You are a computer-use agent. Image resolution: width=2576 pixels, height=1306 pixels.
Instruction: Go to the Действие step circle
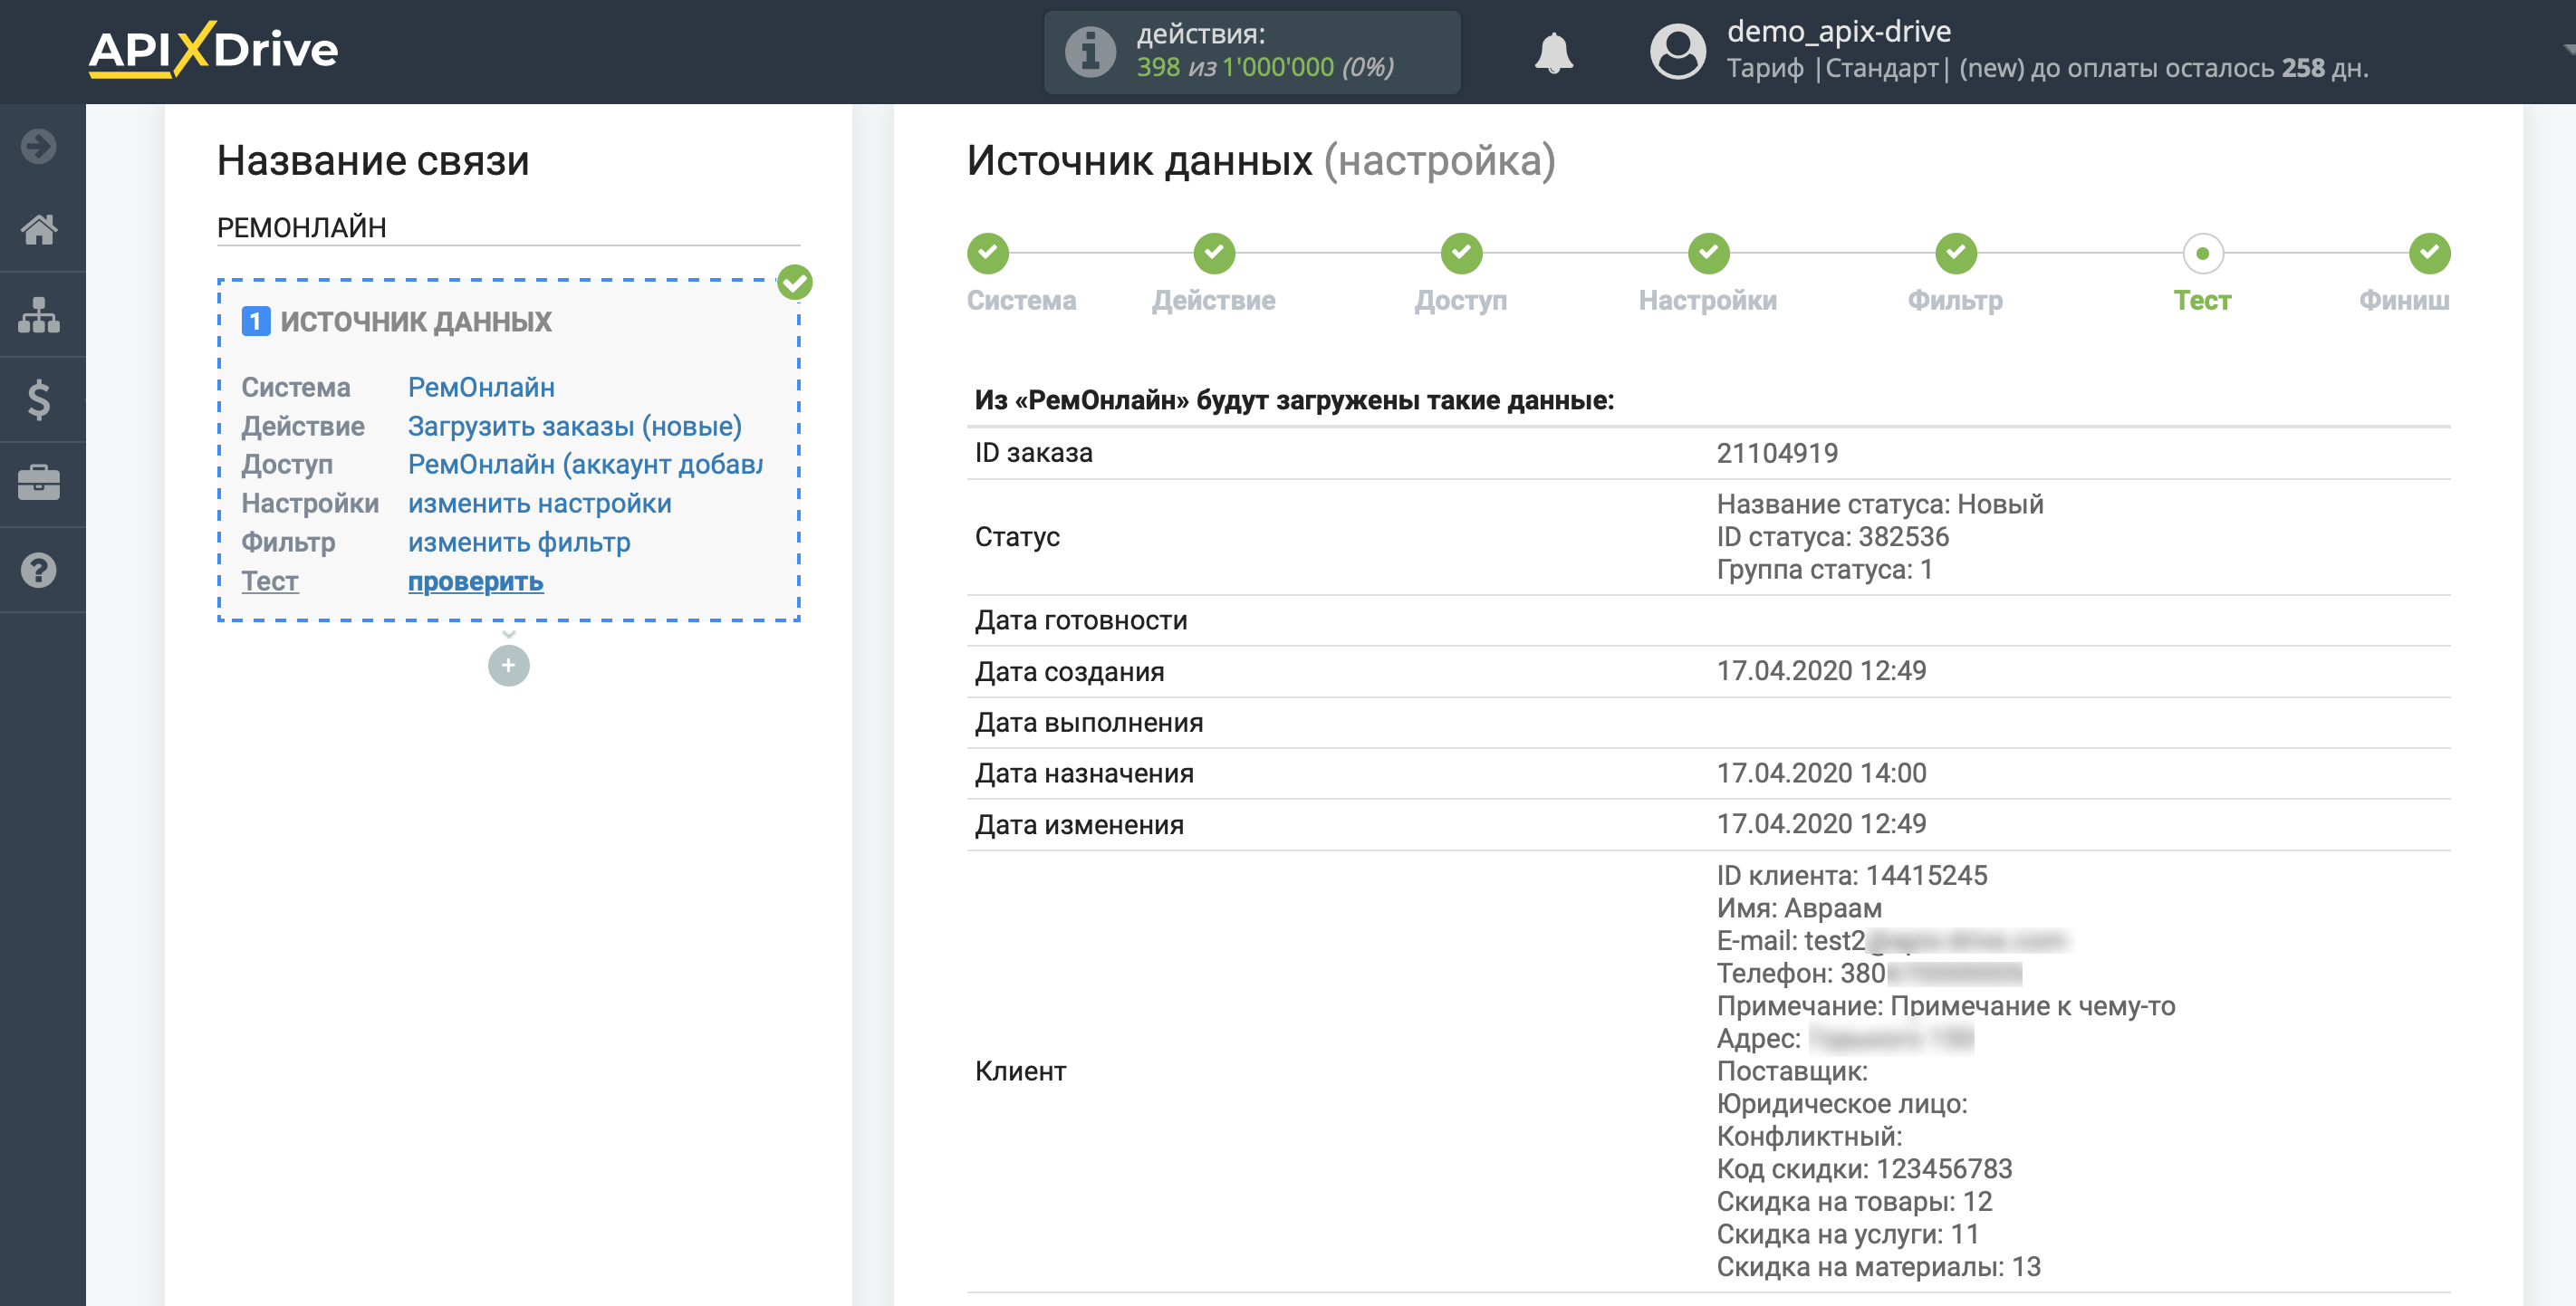[x=1214, y=253]
